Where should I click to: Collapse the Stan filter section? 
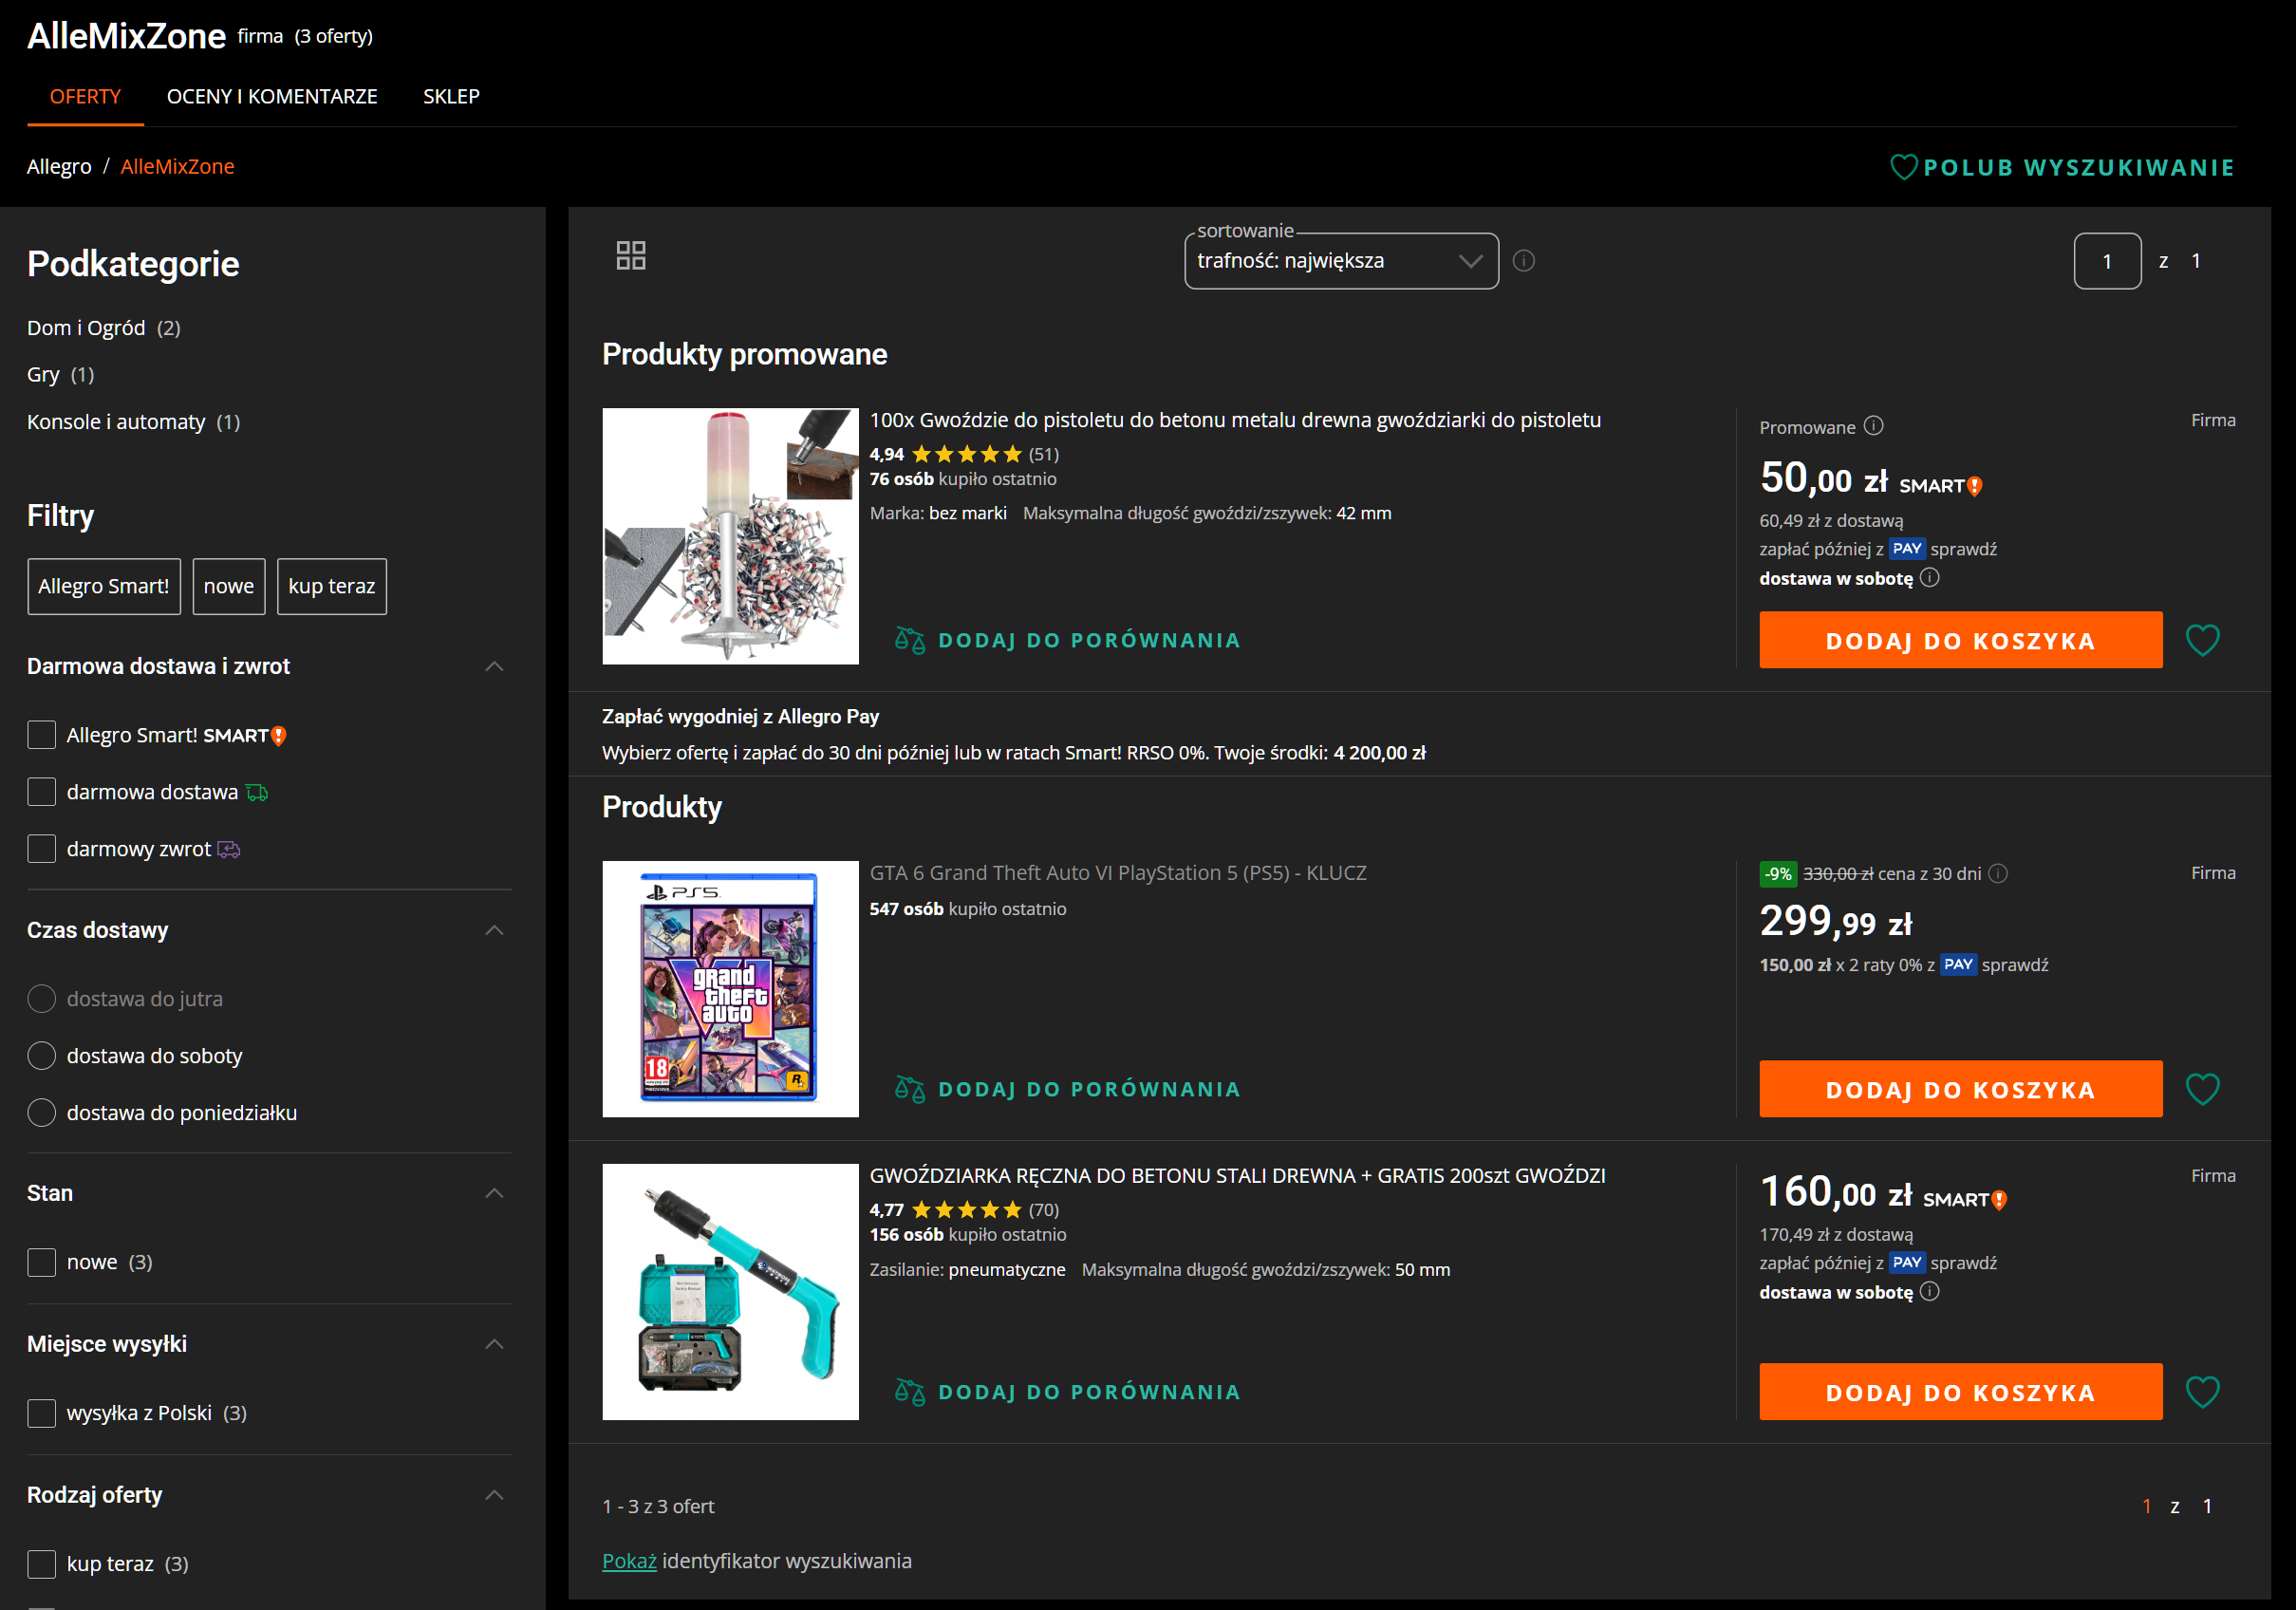(x=494, y=1193)
